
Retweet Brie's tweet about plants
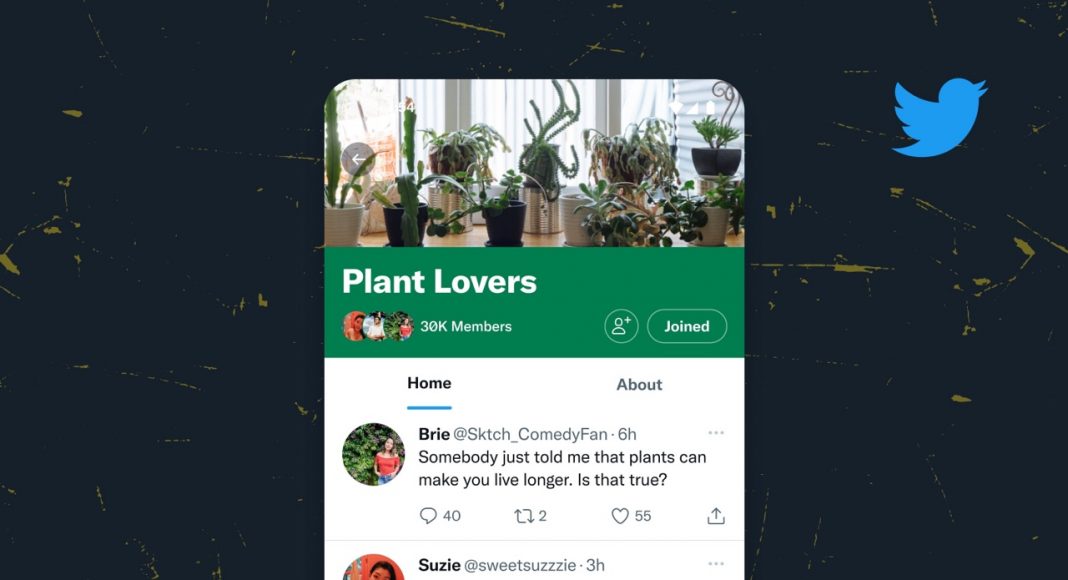coord(524,516)
